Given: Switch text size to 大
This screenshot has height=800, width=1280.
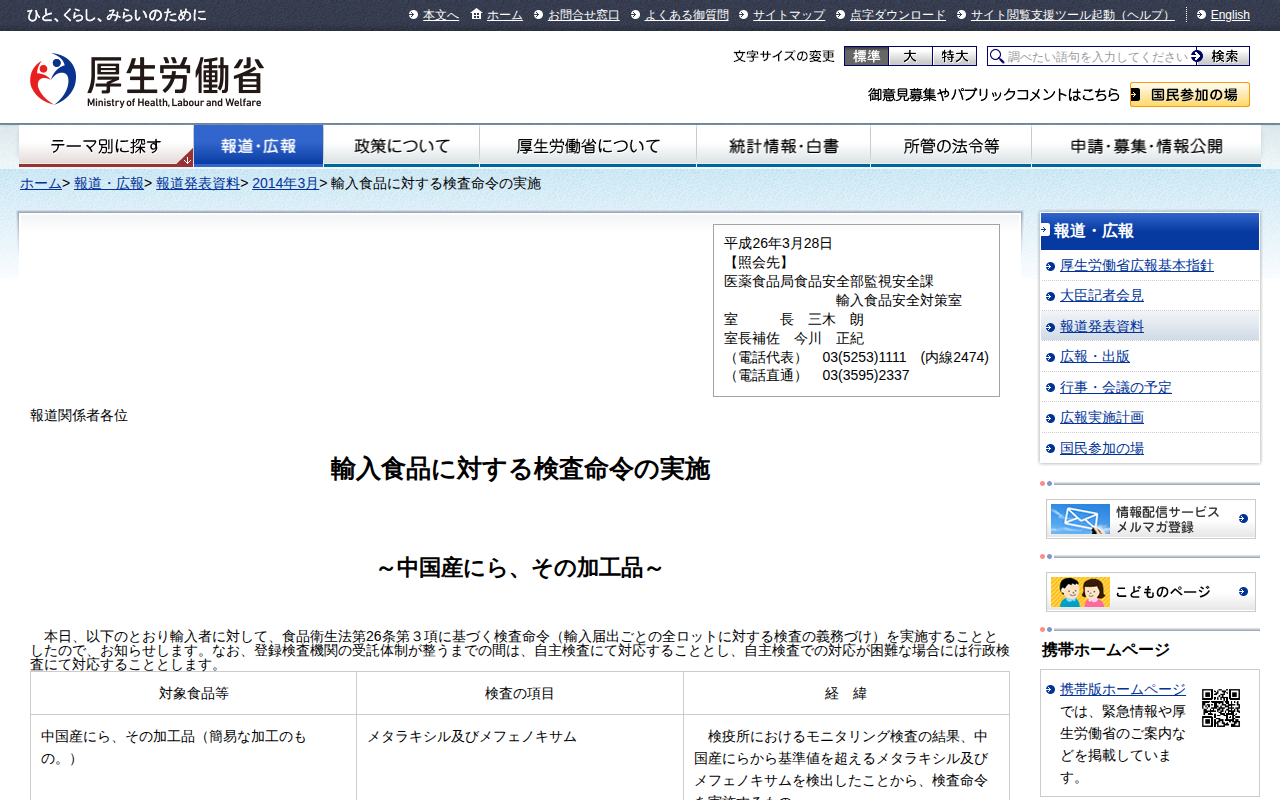Looking at the screenshot, I should (910, 57).
